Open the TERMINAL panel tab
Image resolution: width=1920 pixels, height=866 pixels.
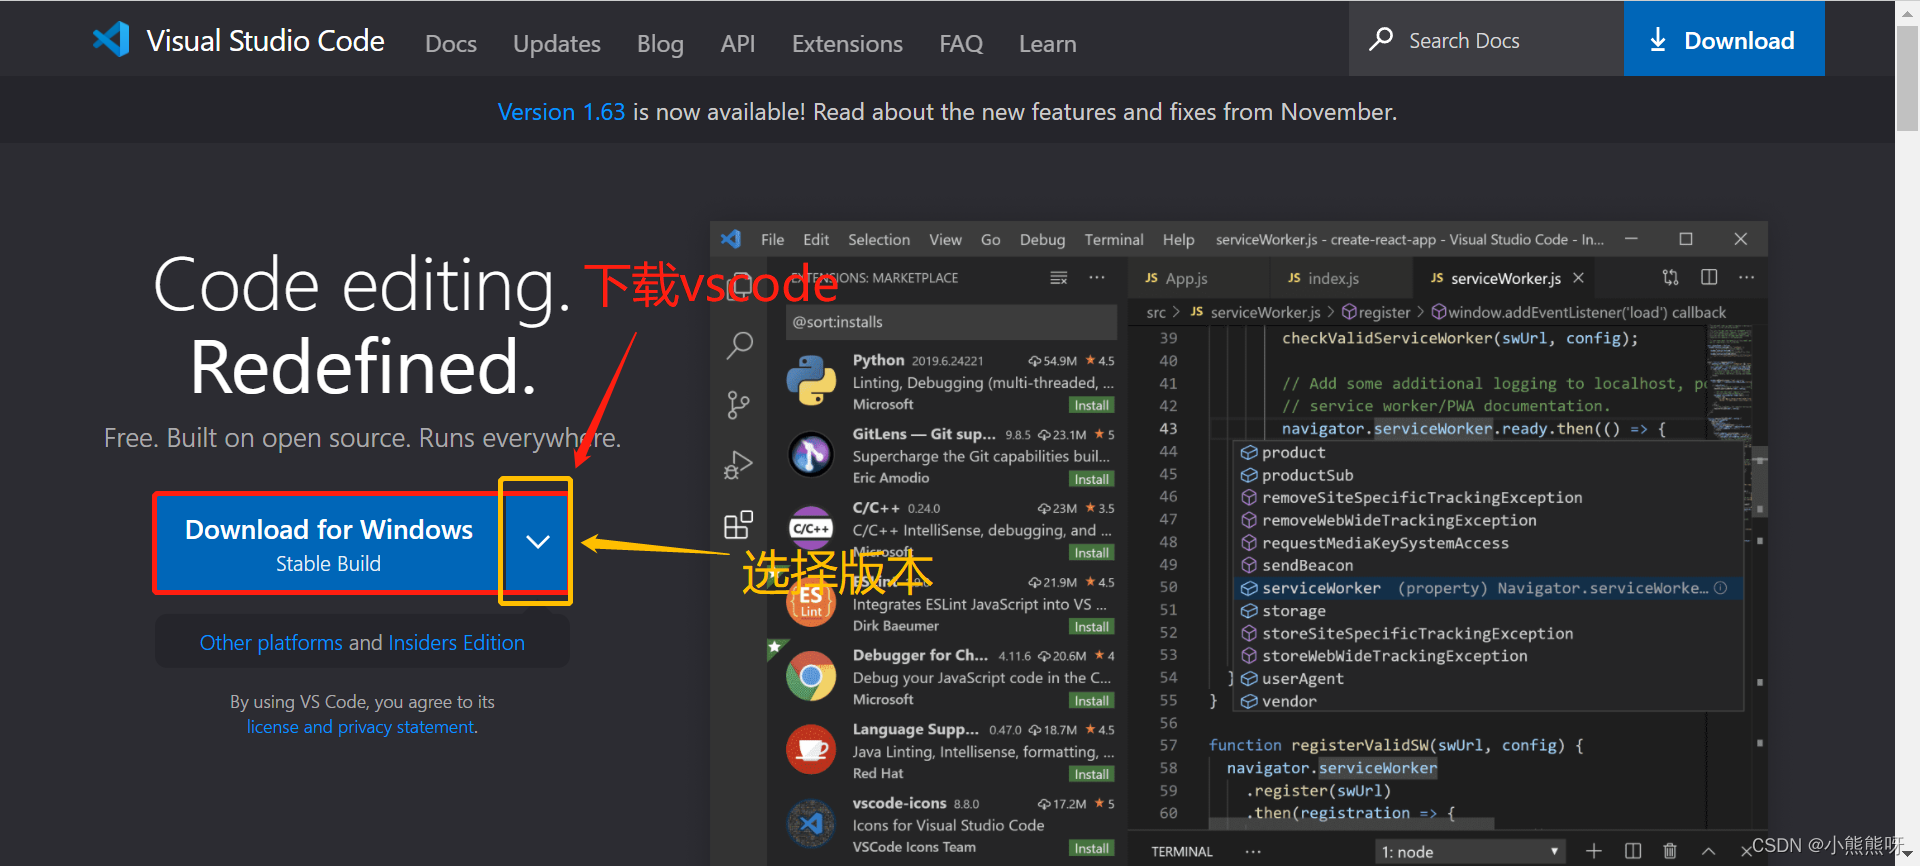click(1181, 852)
